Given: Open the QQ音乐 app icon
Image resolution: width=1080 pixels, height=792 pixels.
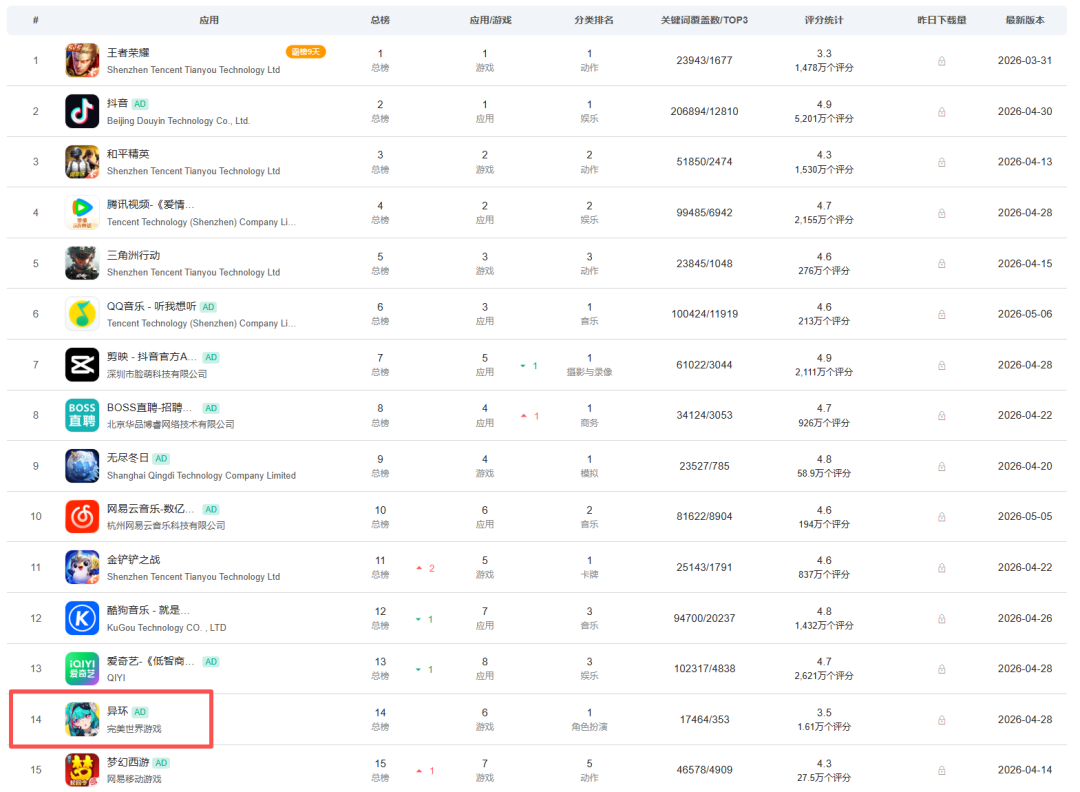Looking at the screenshot, I should click(x=82, y=314).
